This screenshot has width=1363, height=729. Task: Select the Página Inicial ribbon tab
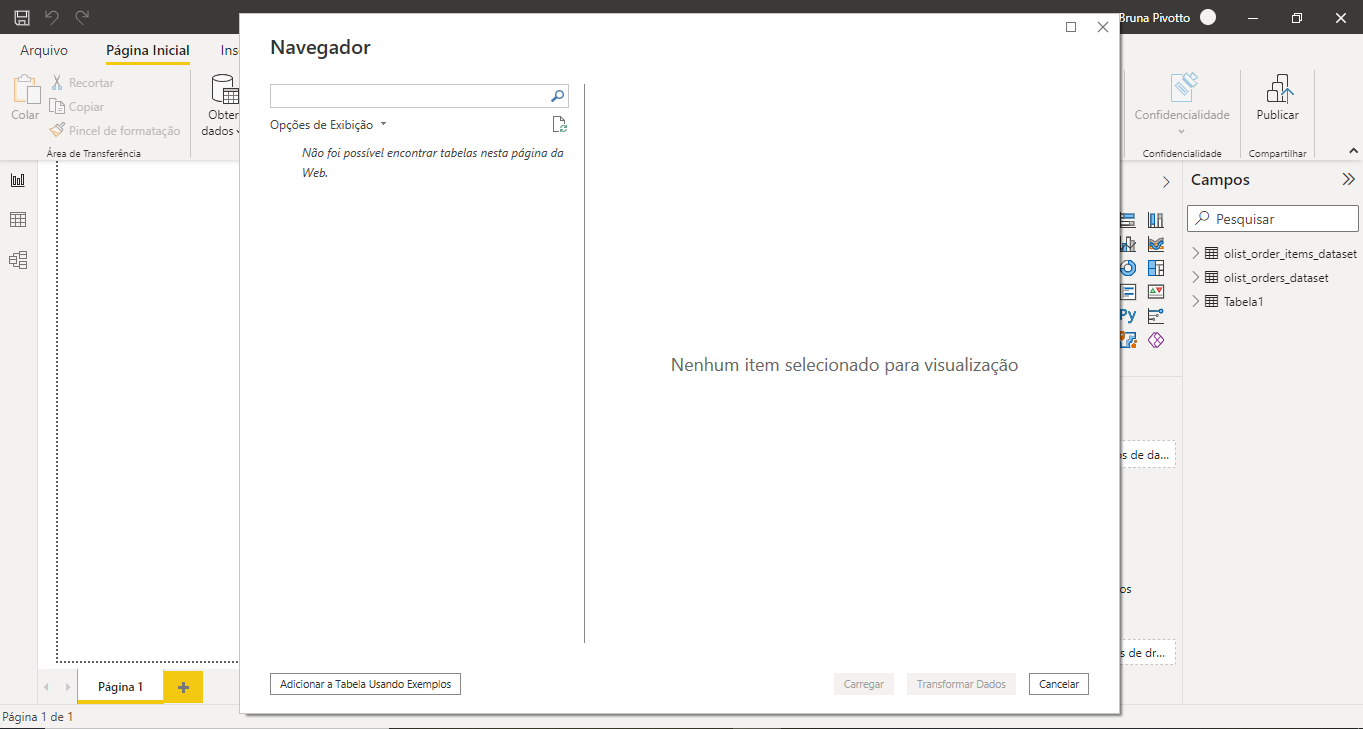148,50
